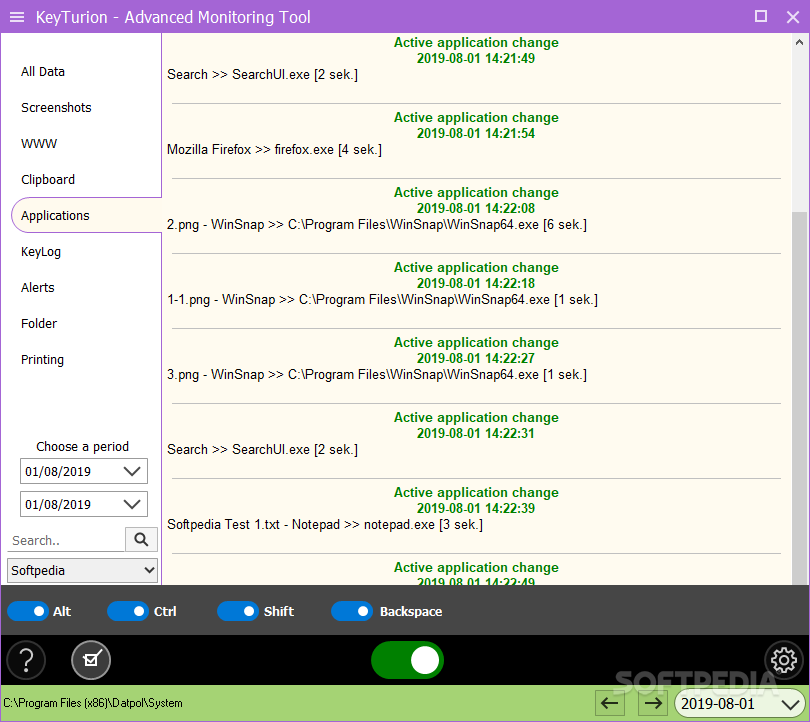This screenshot has height=722, width=810.
Task: Open WWW section
Action: coord(39,144)
